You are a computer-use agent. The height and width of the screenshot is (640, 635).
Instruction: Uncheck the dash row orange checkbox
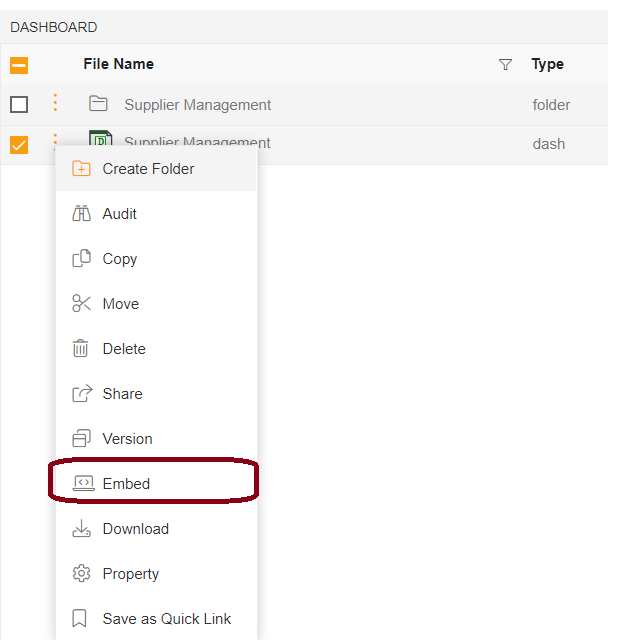pos(19,145)
